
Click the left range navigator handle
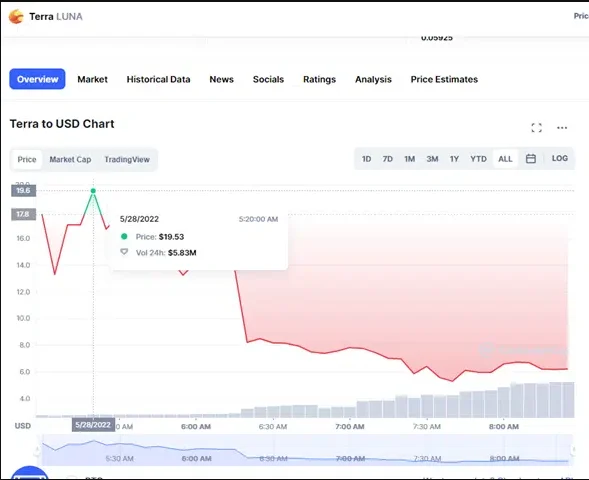[x=37, y=450]
